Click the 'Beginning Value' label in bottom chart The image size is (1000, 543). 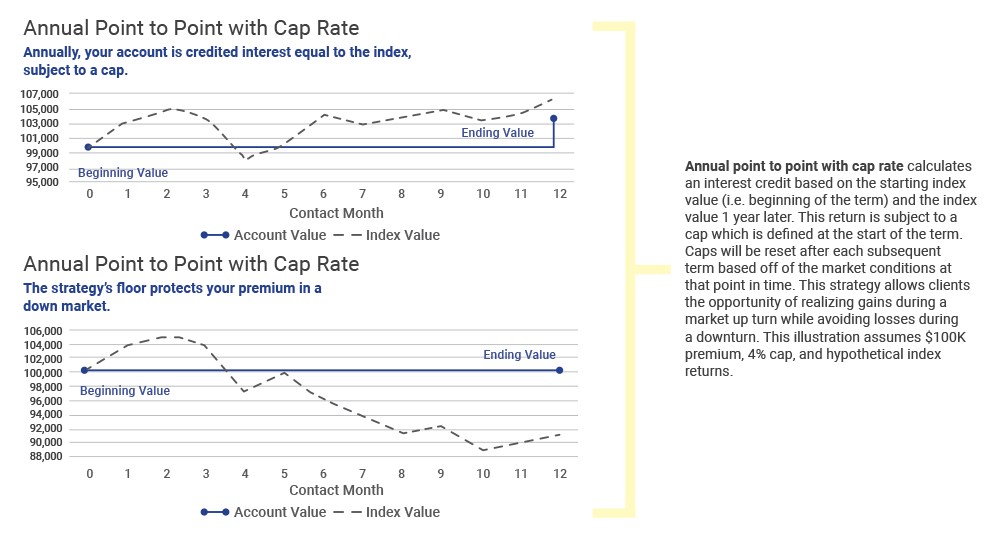coord(125,391)
